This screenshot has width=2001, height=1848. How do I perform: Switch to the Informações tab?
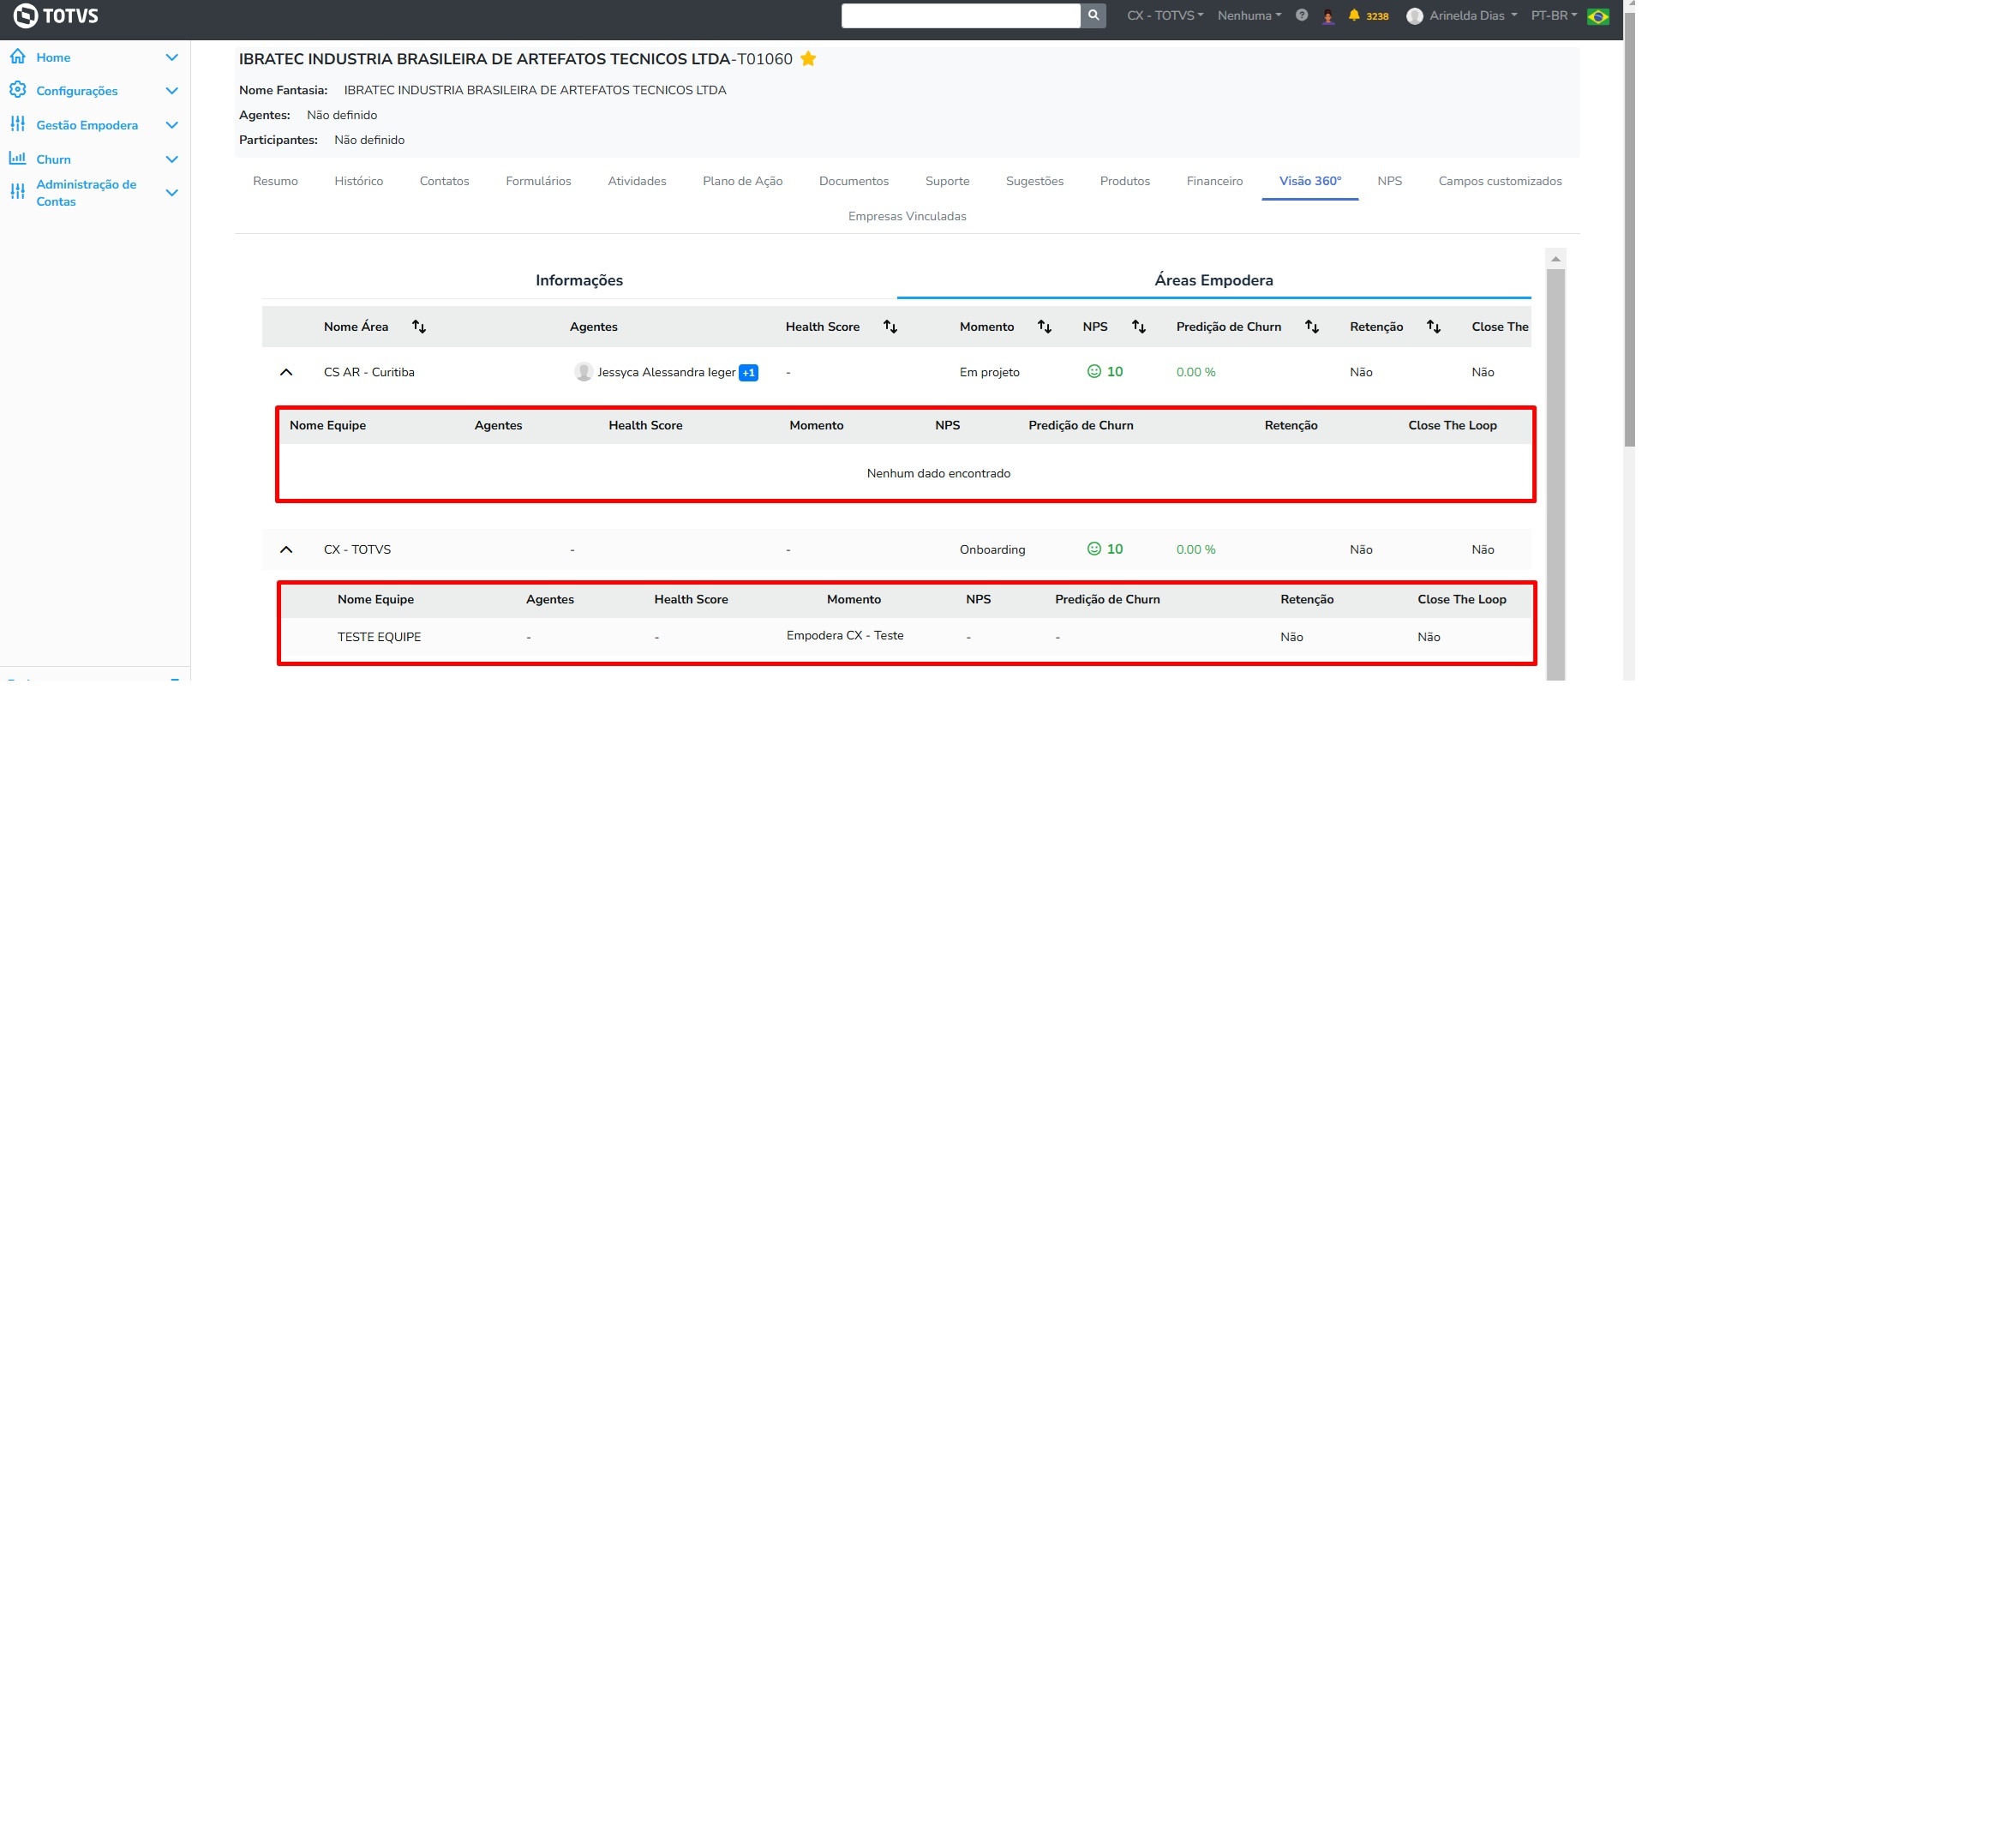click(579, 280)
